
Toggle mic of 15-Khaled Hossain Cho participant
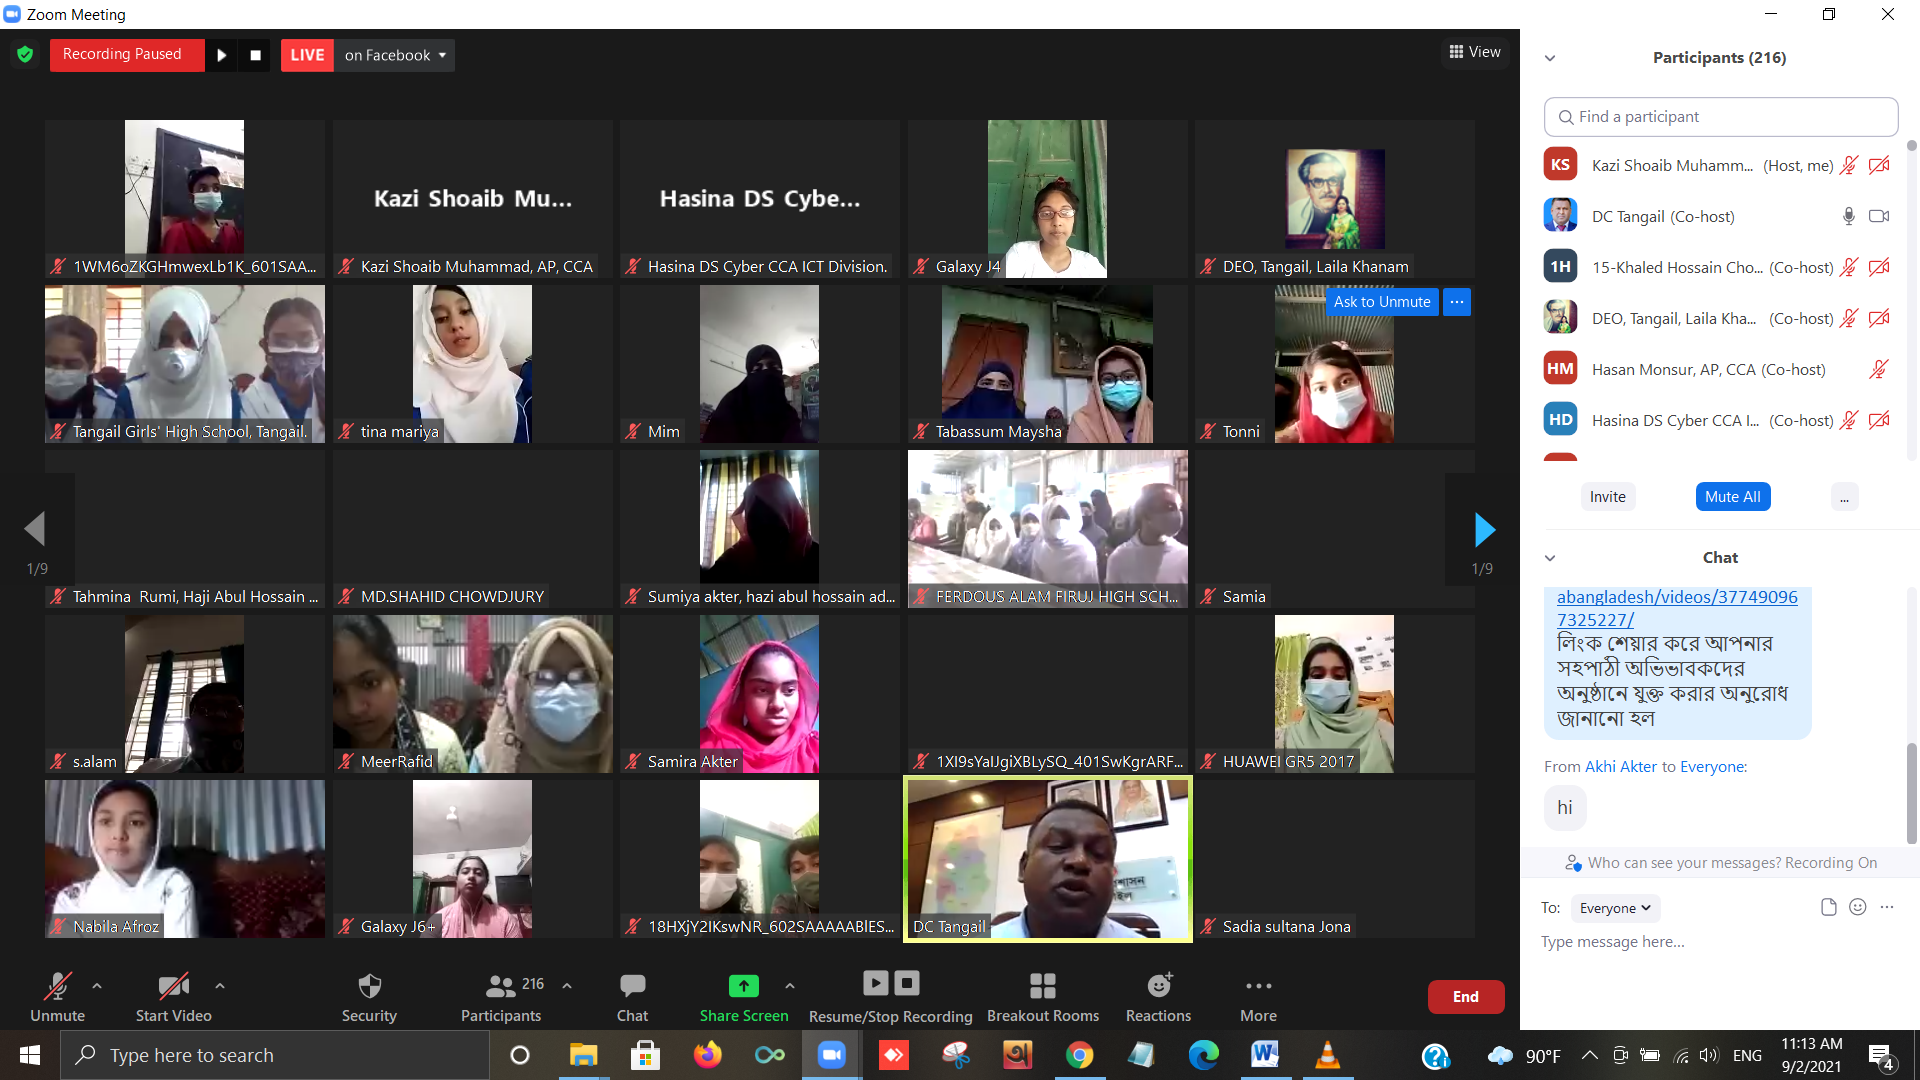[1849, 268]
